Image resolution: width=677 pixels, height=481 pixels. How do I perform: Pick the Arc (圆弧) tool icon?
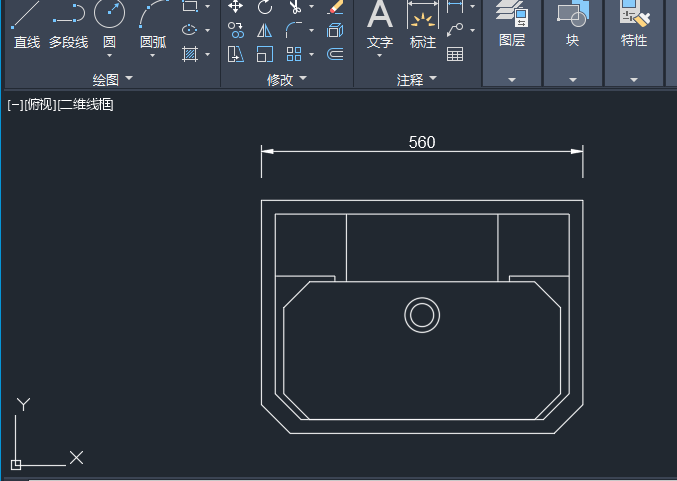click(153, 14)
